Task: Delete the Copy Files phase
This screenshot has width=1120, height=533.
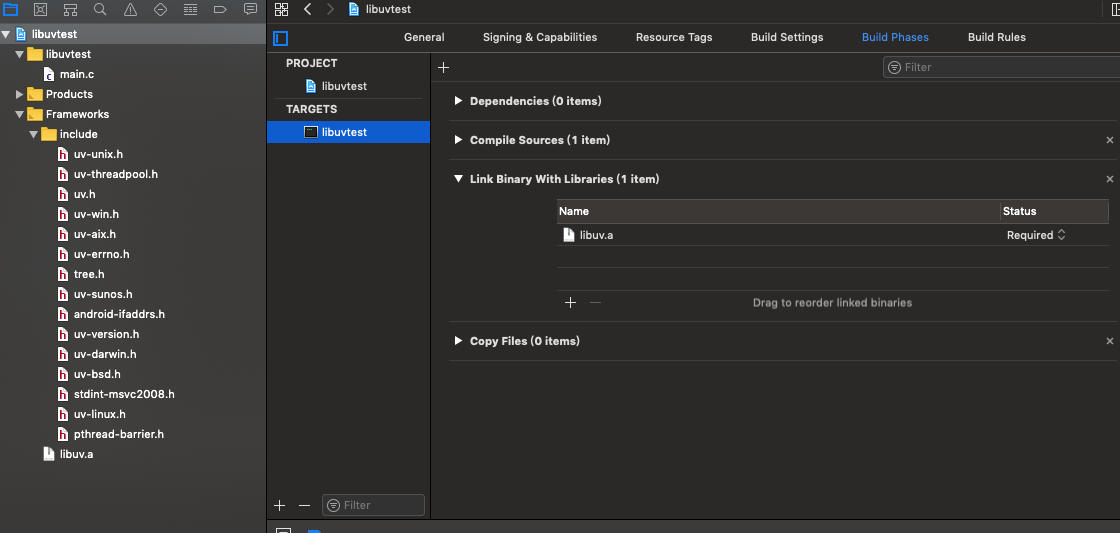Action: pos(1109,342)
